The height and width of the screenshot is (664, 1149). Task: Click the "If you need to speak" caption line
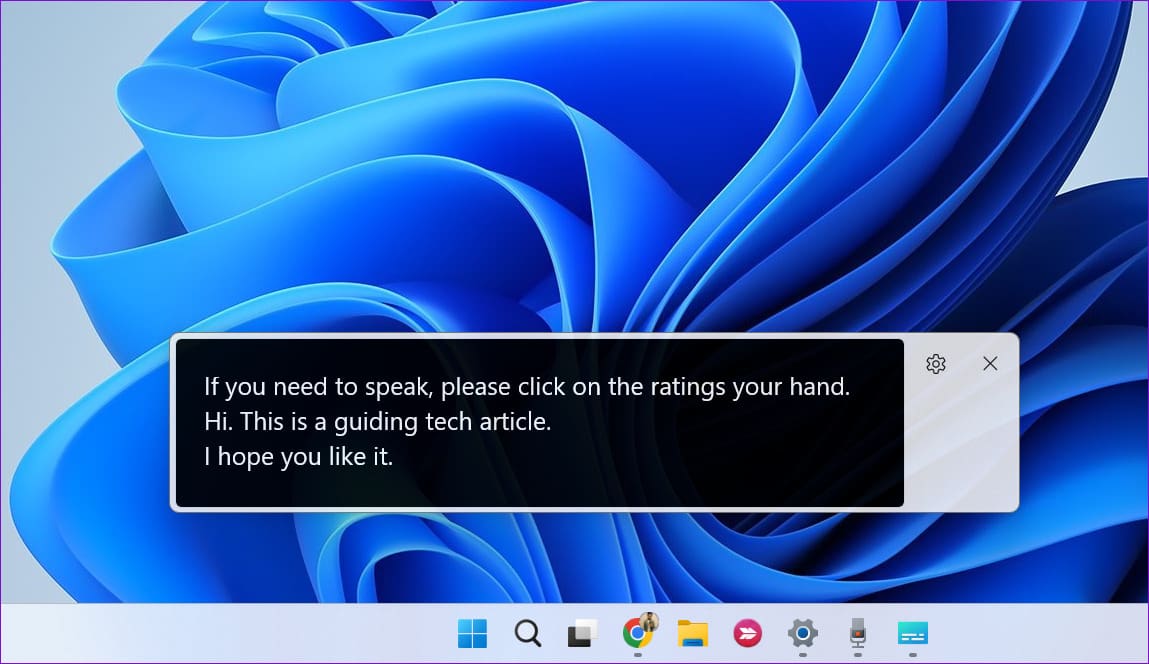click(x=527, y=386)
